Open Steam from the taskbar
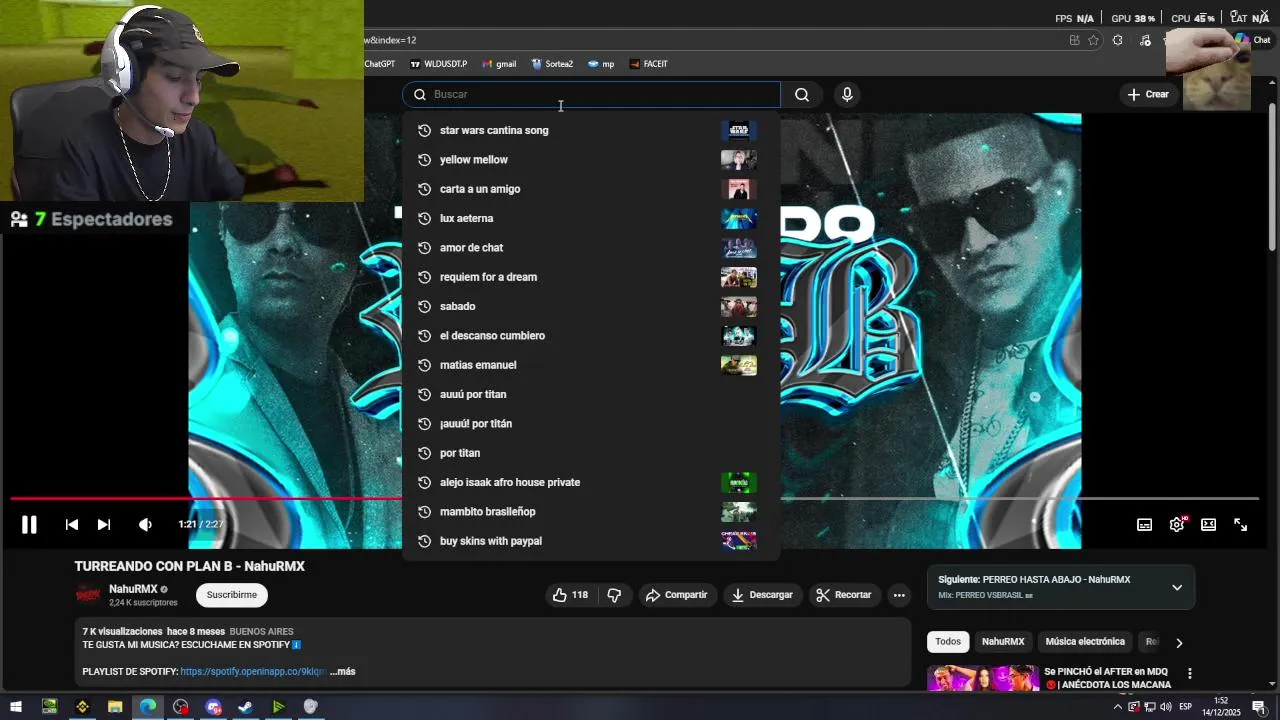Viewport: 1280px width, 720px height. pyautogui.click(x=245, y=707)
